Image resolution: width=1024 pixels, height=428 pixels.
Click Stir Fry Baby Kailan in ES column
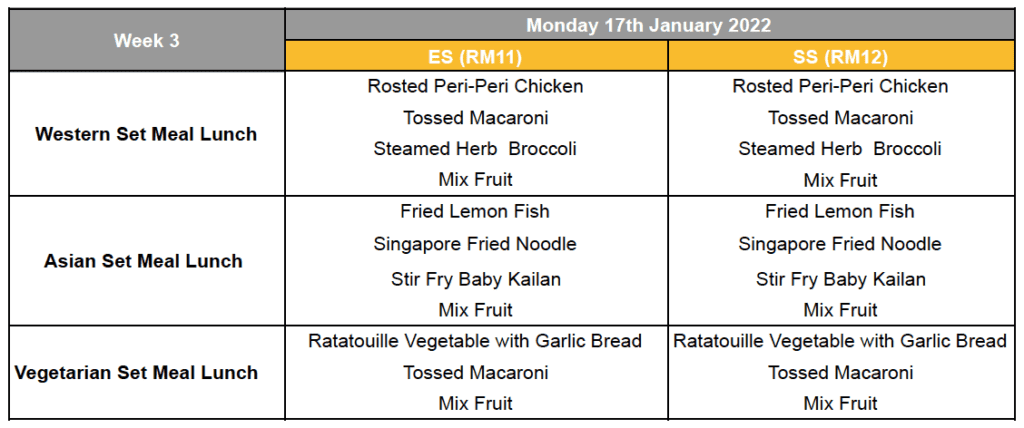476,279
